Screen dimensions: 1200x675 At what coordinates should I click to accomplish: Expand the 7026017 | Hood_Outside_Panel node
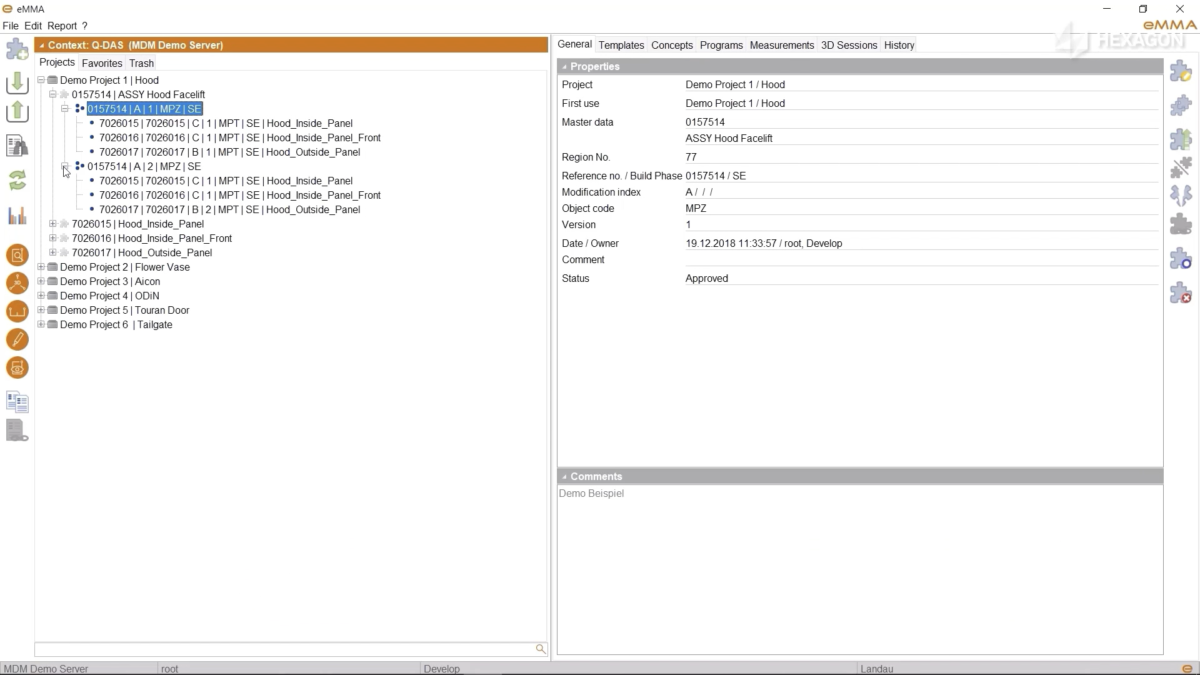pyautogui.click(x=53, y=252)
